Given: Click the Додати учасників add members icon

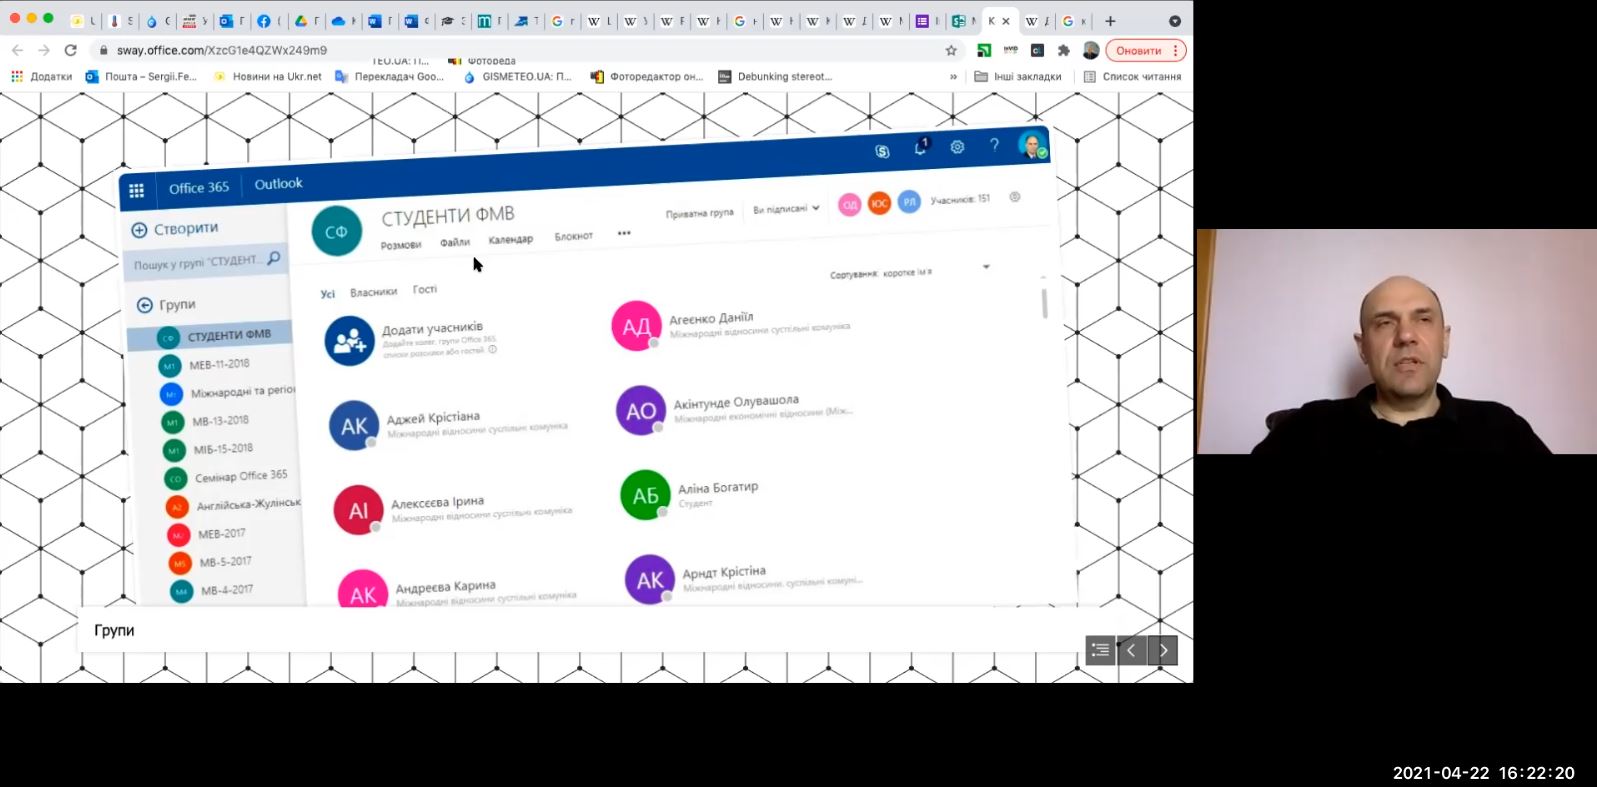Looking at the screenshot, I should coord(349,341).
